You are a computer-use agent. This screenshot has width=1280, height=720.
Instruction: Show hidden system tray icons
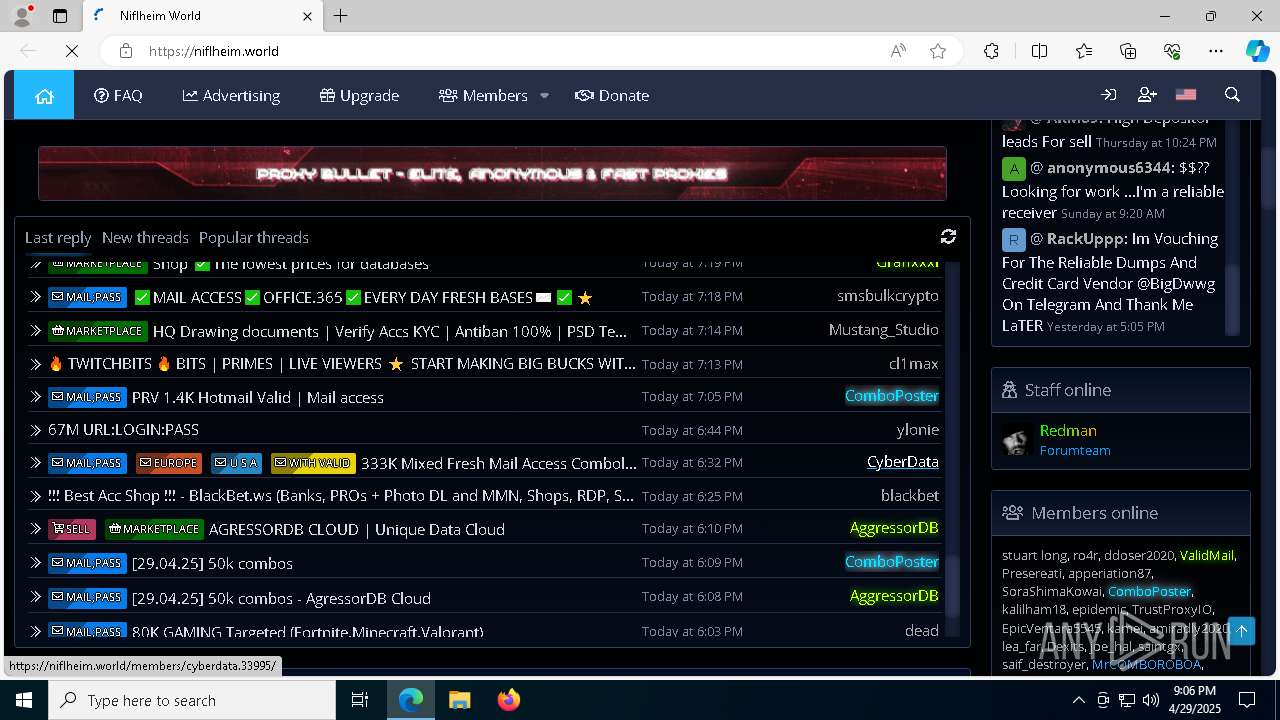click(1078, 700)
